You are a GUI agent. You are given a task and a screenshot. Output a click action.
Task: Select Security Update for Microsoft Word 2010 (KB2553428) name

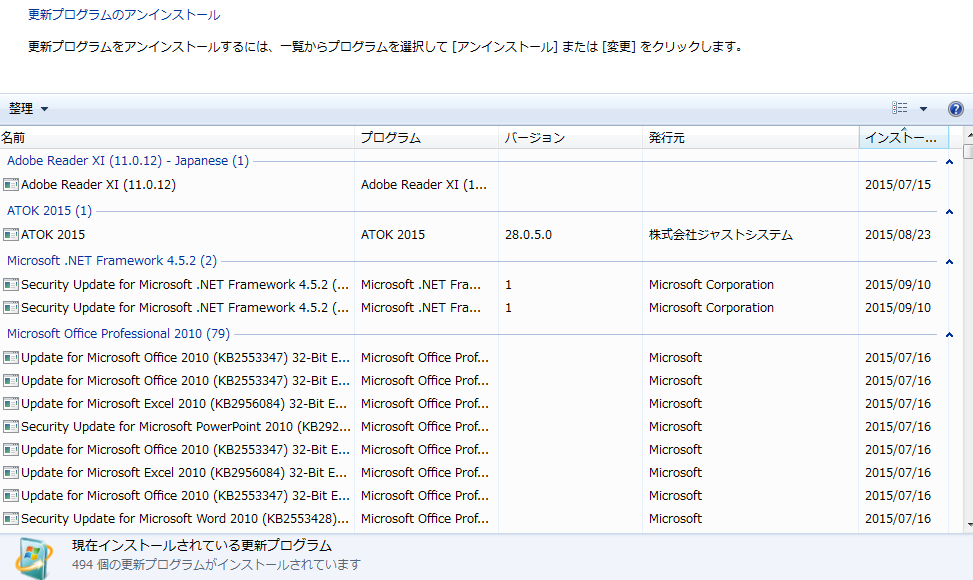(x=185, y=519)
